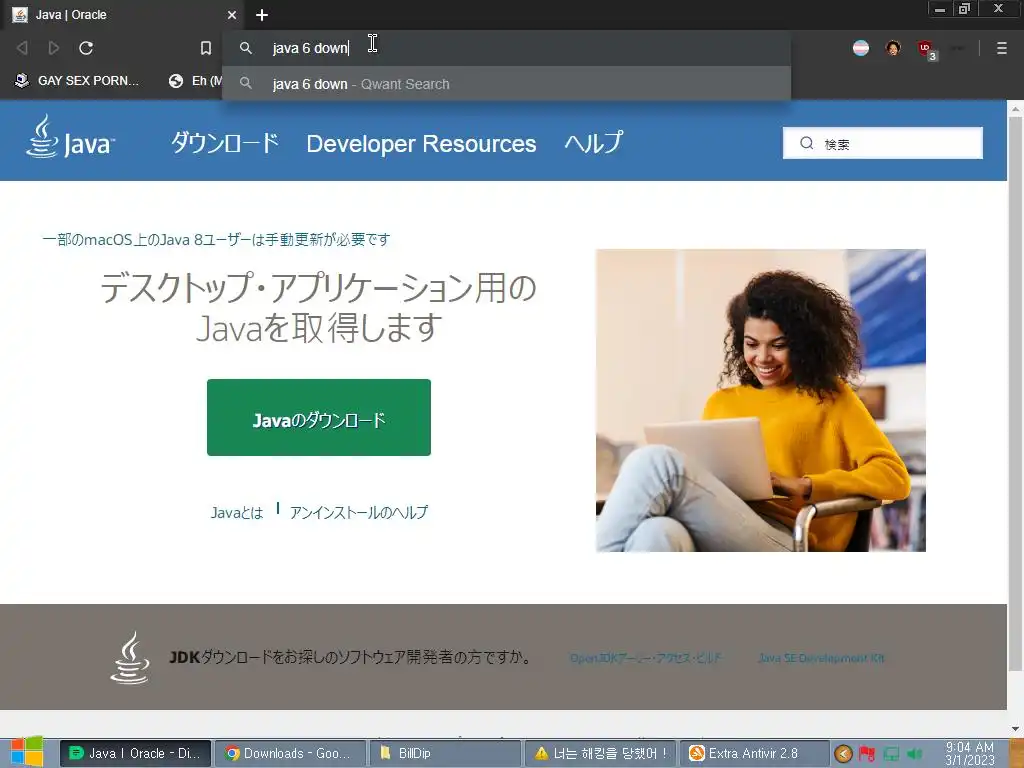This screenshot has height=768, width=1024.
Task: Open the uBlock Origin extension icon
Action: coord(926,49)
